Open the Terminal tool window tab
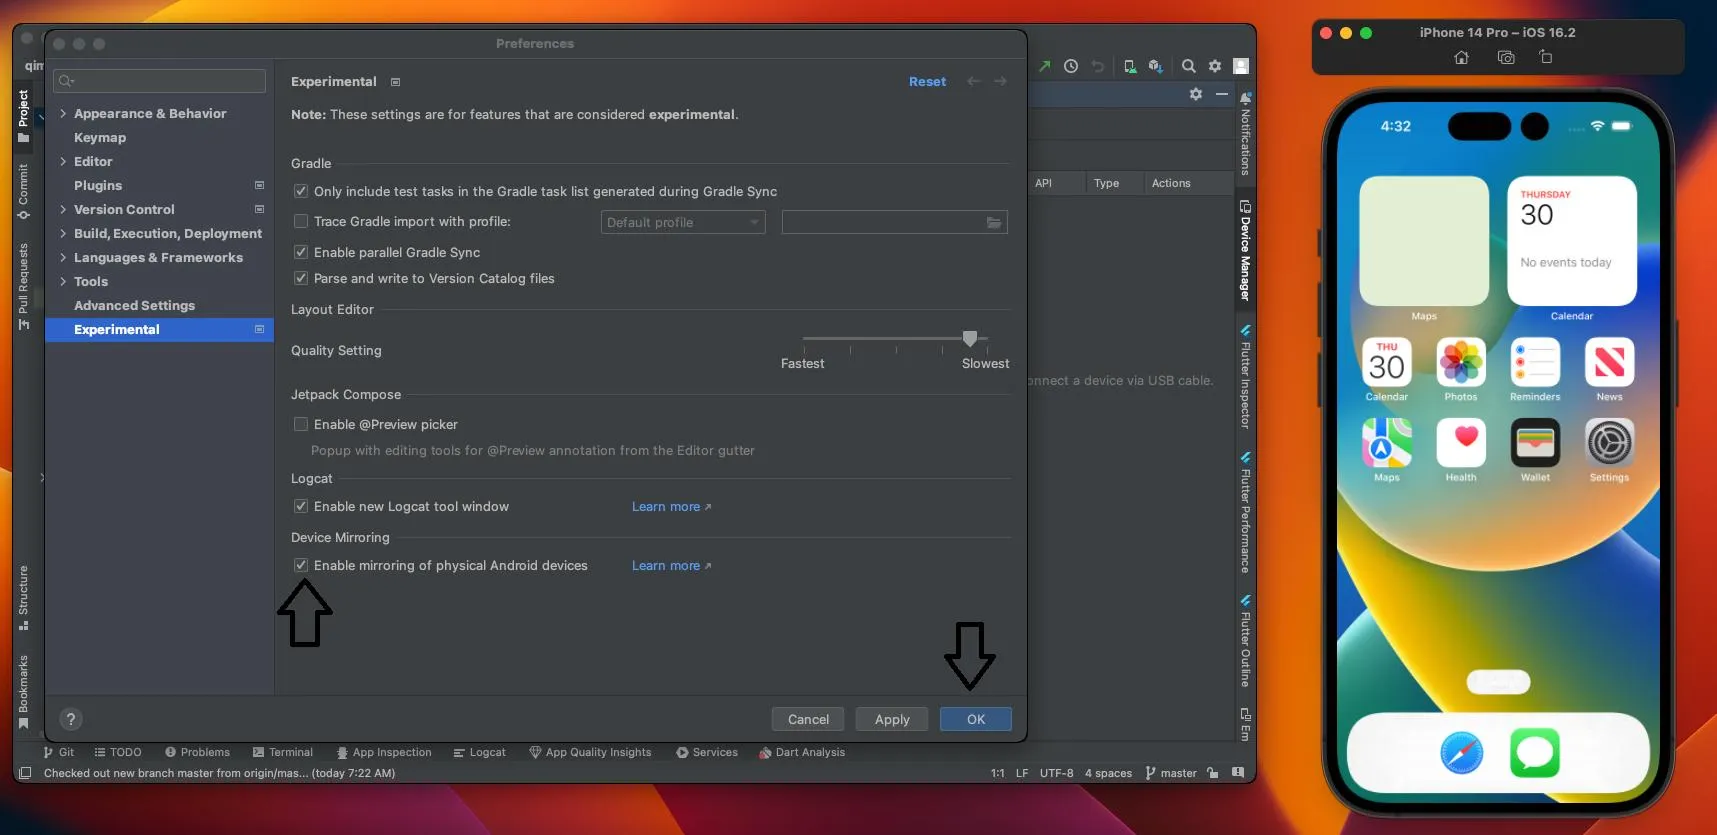Screen dimensions: 1717x835 coord(283,752)
